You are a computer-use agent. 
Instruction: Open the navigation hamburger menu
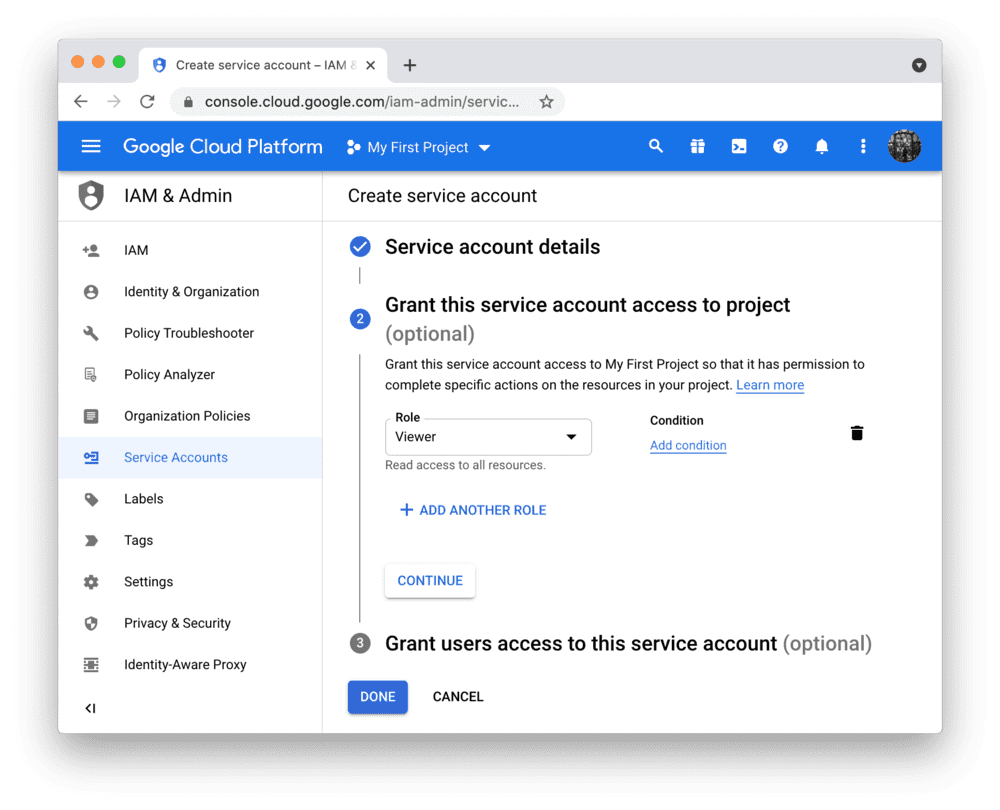click(90, 146)
